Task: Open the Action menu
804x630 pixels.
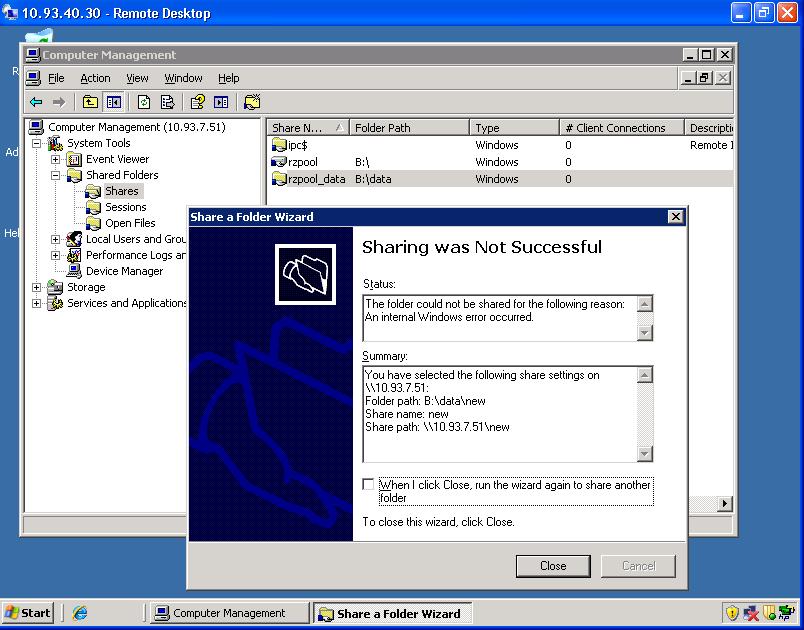Action: pos(95,78)
